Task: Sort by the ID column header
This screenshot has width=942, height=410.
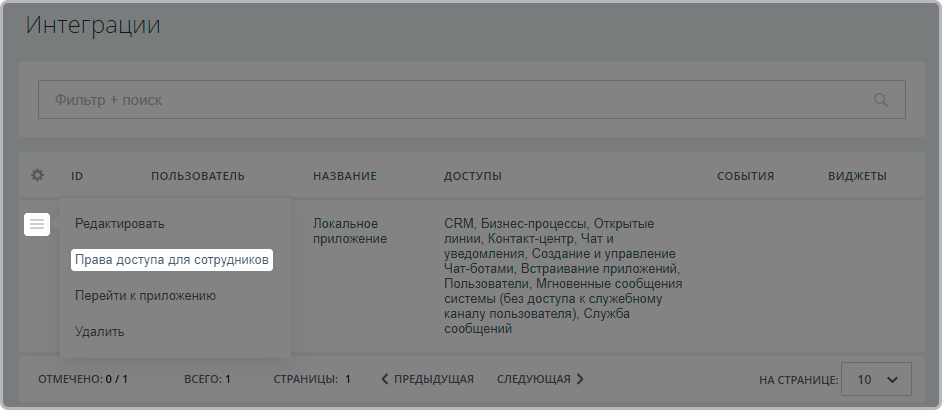Action: click(77, 176)
